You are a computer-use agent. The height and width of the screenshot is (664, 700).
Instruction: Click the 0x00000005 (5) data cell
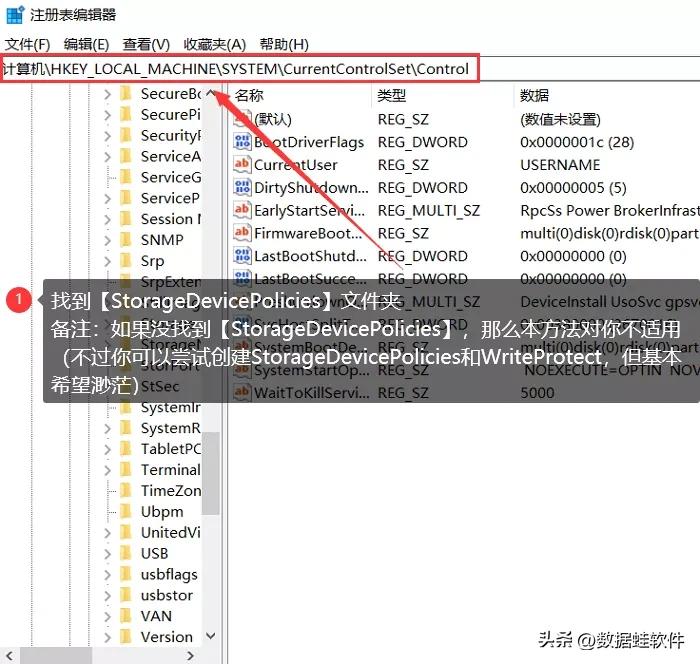(573, 188)
